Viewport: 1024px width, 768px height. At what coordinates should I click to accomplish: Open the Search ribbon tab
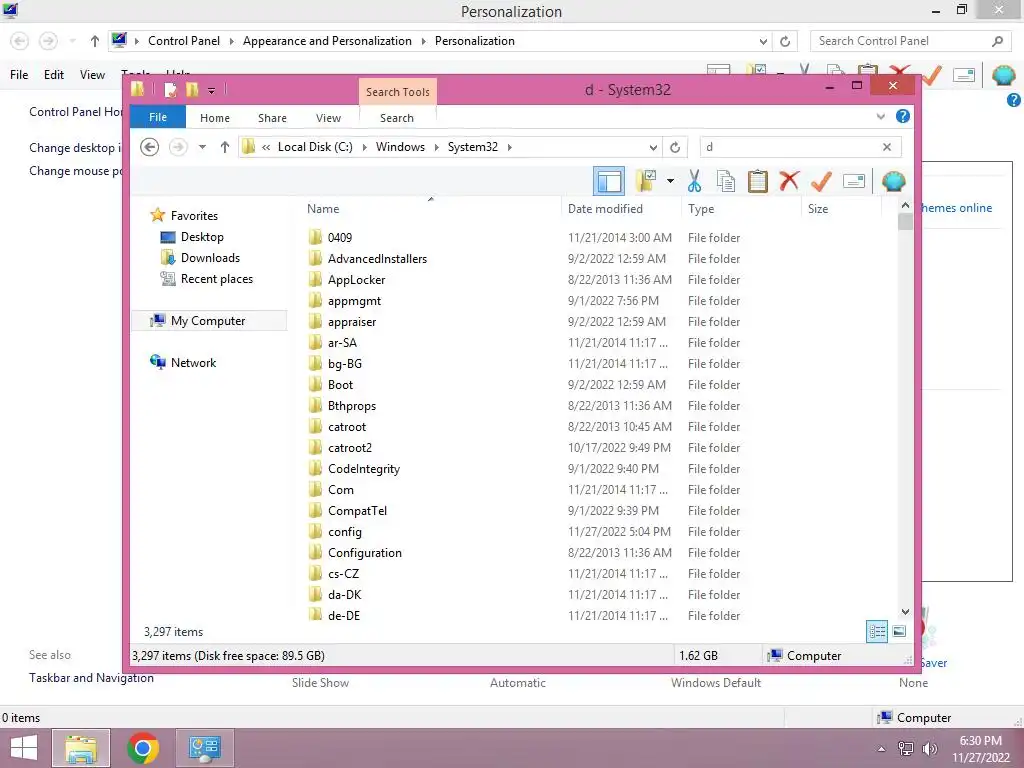coord(397,118)
